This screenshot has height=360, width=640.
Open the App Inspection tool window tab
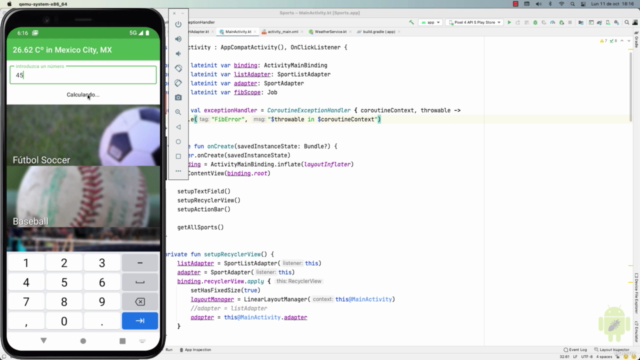[196, 350]
